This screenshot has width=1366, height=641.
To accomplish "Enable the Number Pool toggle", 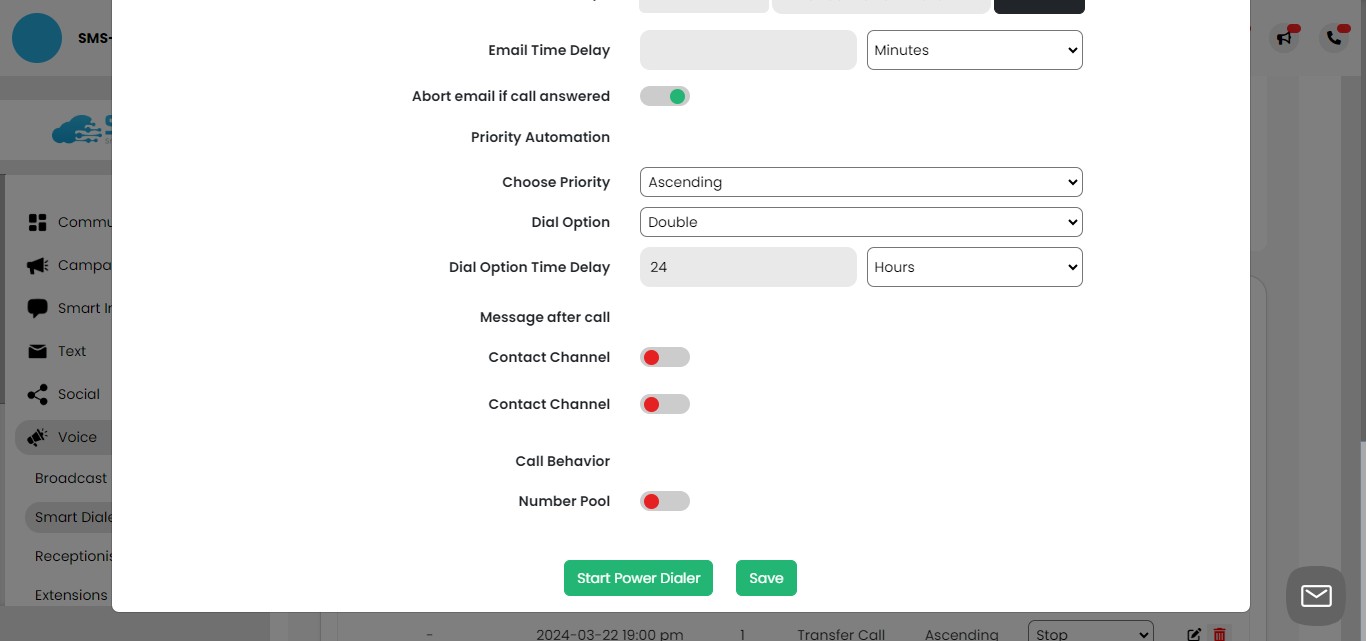I will [x=665, y=501].
